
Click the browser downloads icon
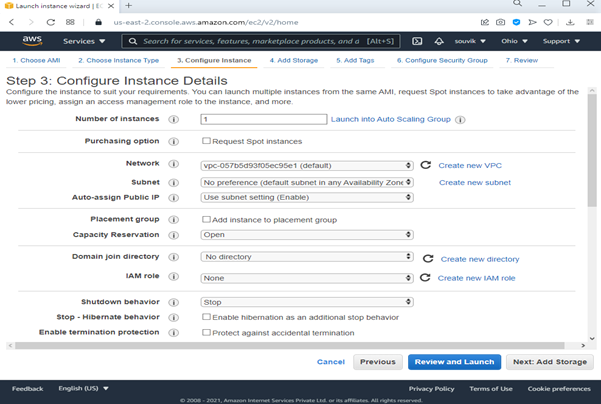[570, 22]
